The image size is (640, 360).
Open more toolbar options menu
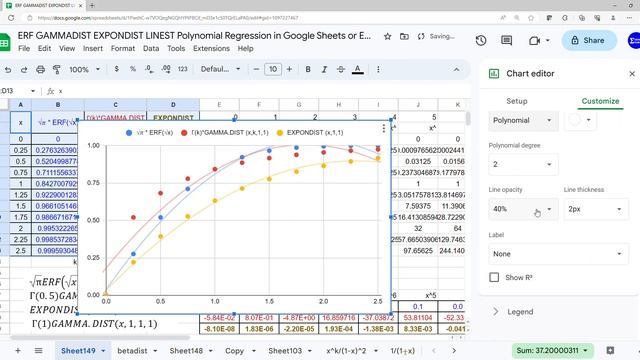click(378, 69)
